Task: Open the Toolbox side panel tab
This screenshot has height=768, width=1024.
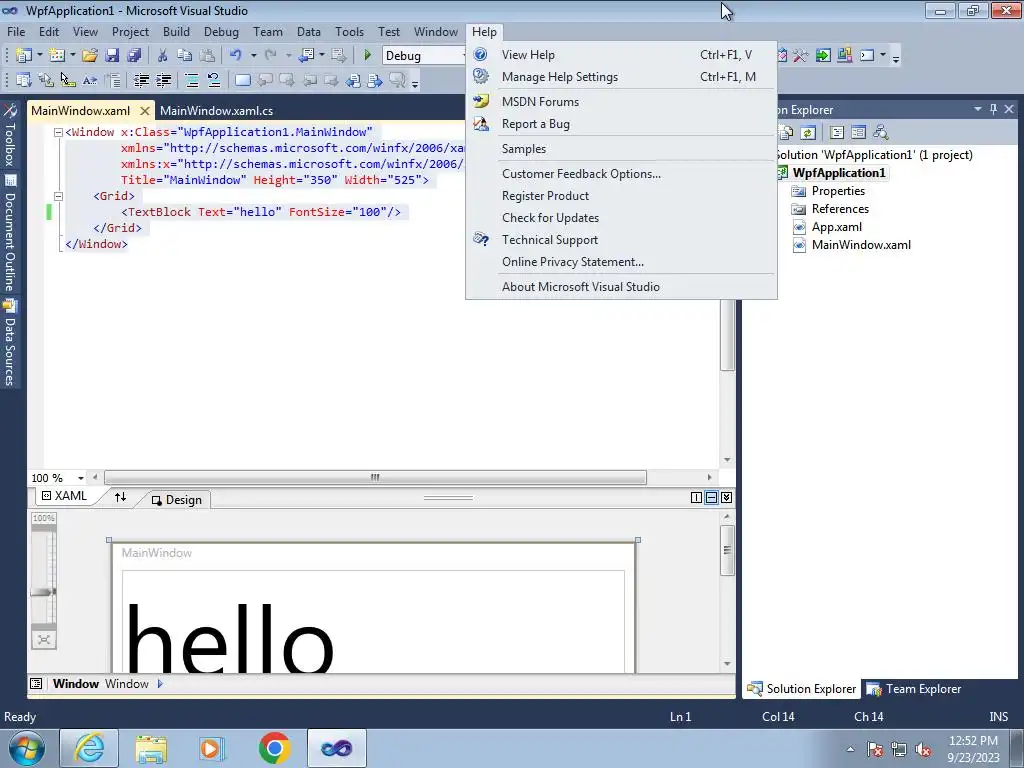Action: 10,136
